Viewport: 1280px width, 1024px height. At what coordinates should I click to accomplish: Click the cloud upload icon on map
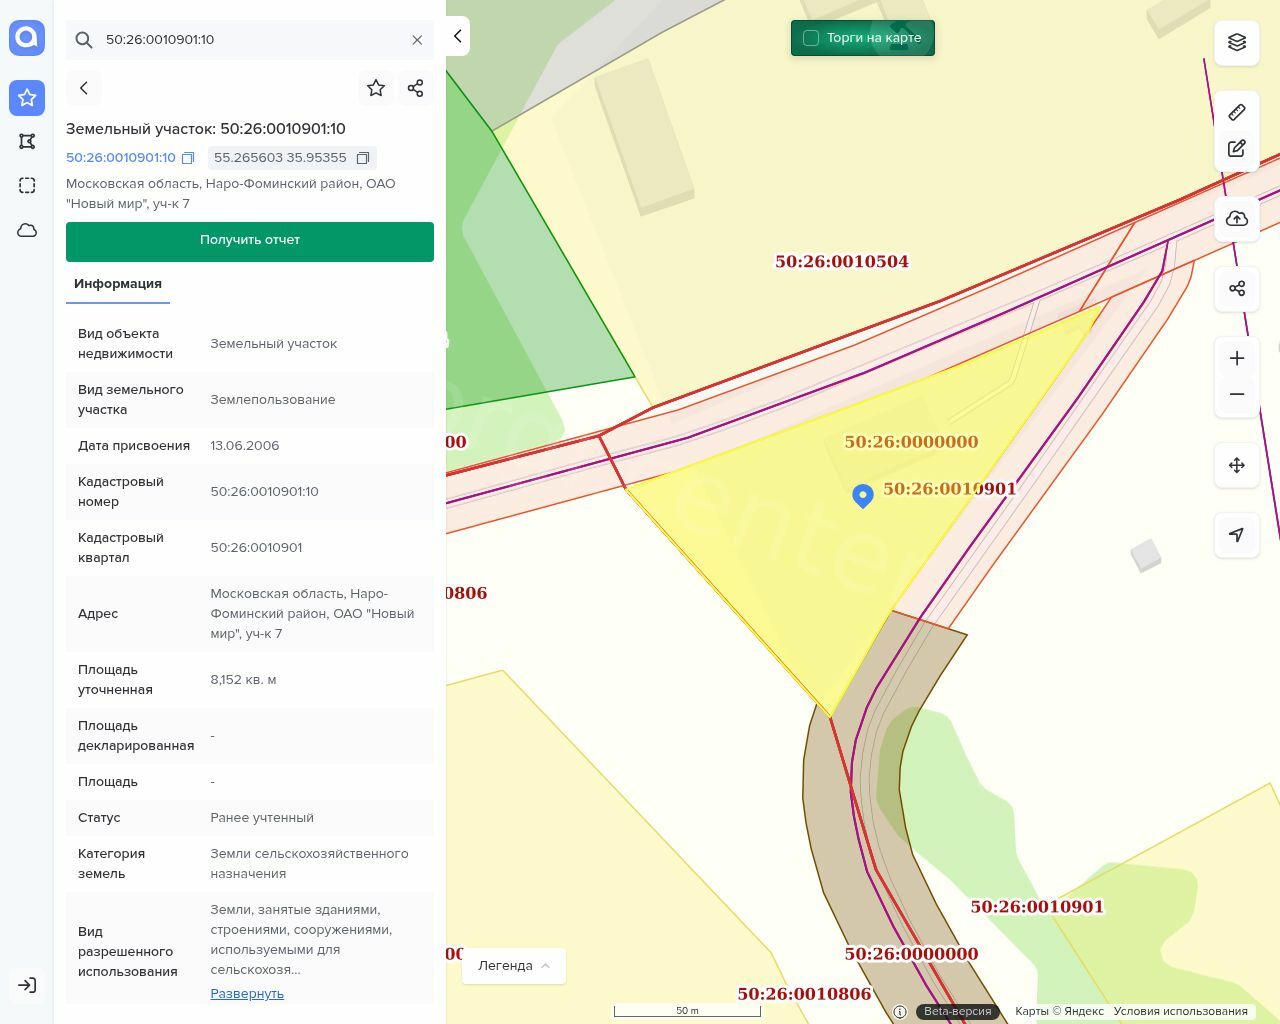coord(1236,219)
